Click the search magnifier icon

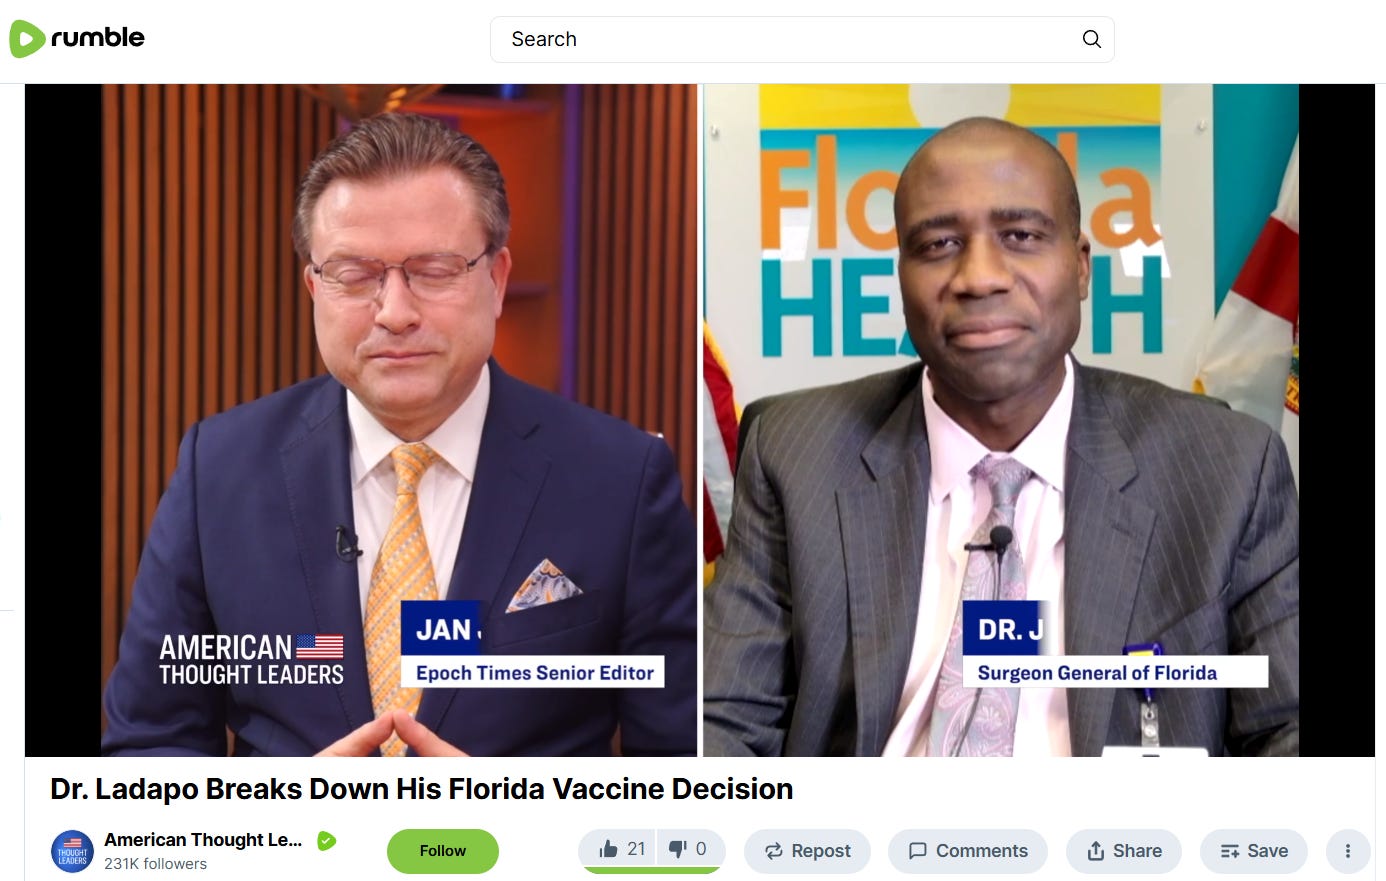(x=1091, y=39)
